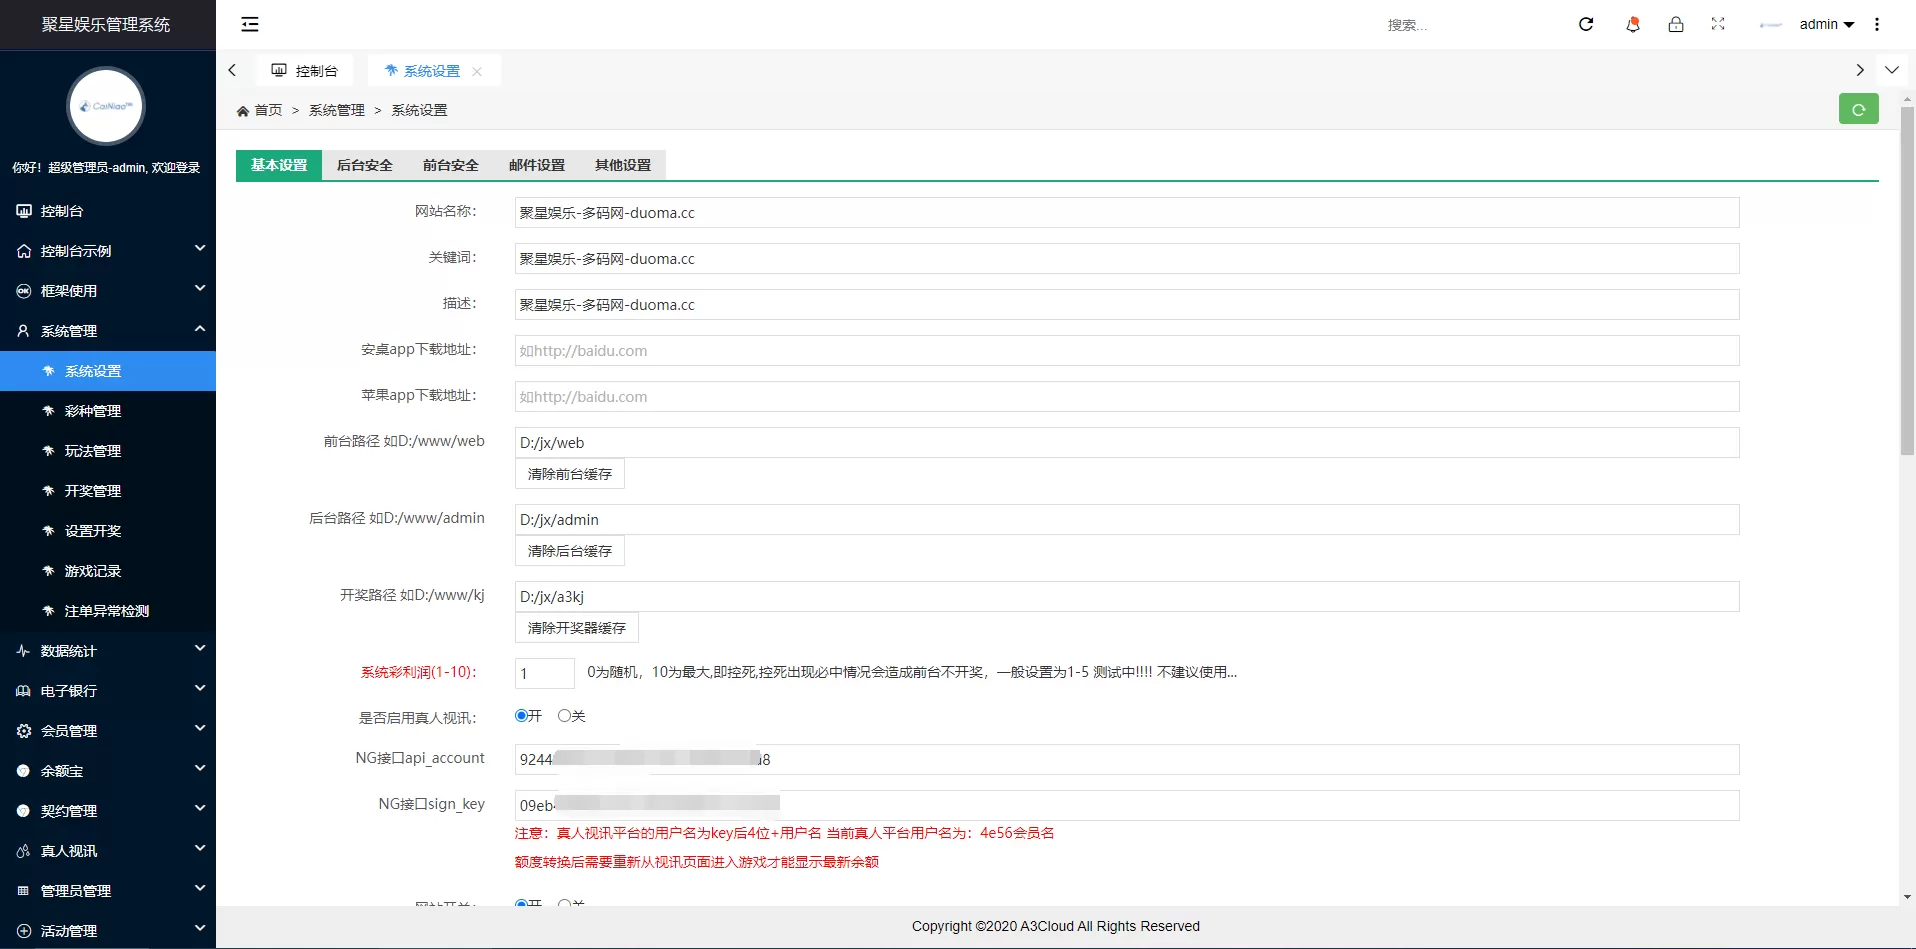The image size is (1916, 949).
Task: Click the 清除前台缓存 button
Action: pyautogui.click(x=569, y=473)
